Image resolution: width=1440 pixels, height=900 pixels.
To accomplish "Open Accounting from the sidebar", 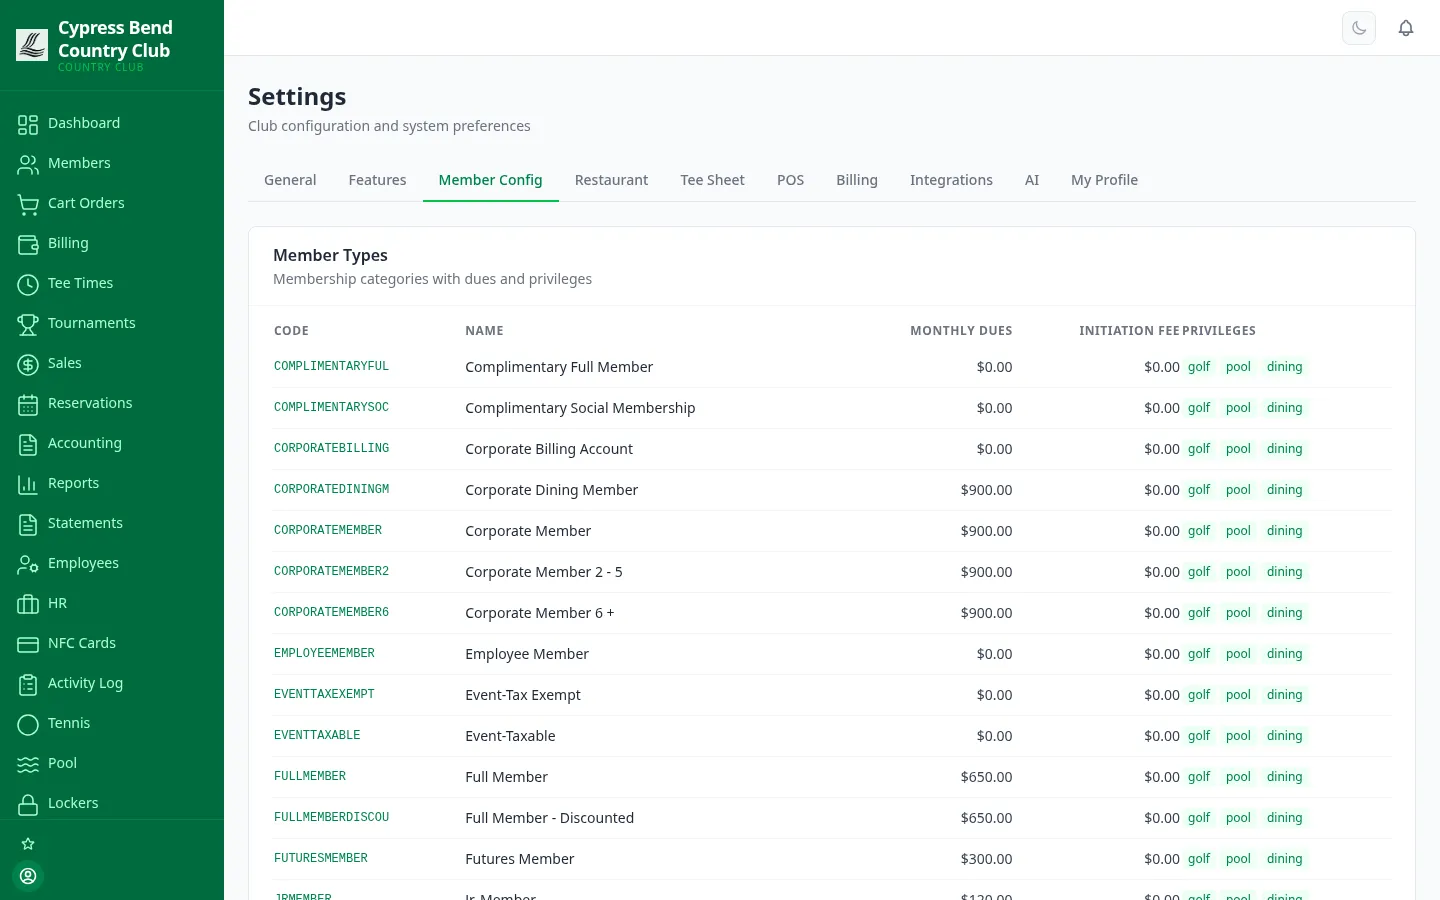I will point(85,443).
